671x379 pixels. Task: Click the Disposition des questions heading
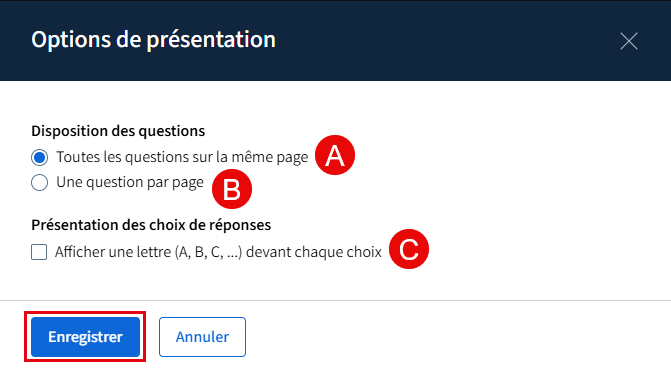(118, 131)
